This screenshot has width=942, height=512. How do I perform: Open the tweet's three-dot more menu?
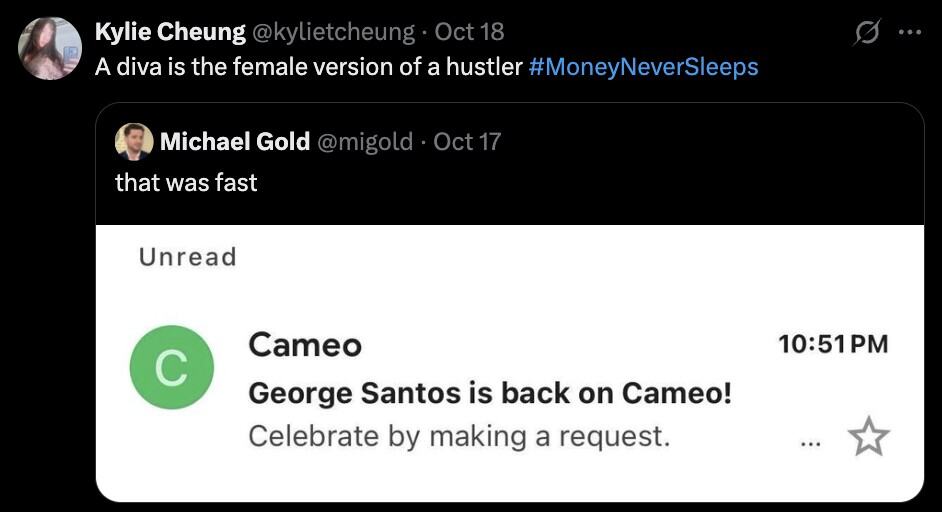point(908,33)
